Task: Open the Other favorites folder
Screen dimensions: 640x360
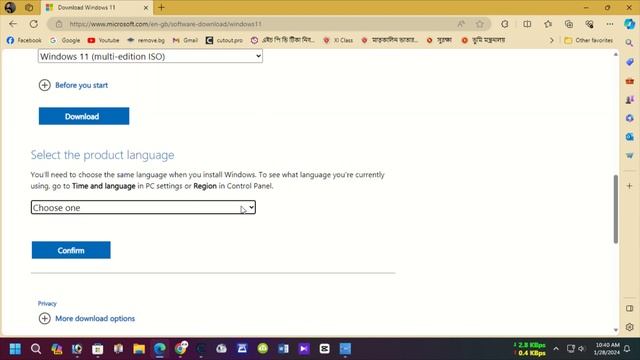Action: point(589,40)
